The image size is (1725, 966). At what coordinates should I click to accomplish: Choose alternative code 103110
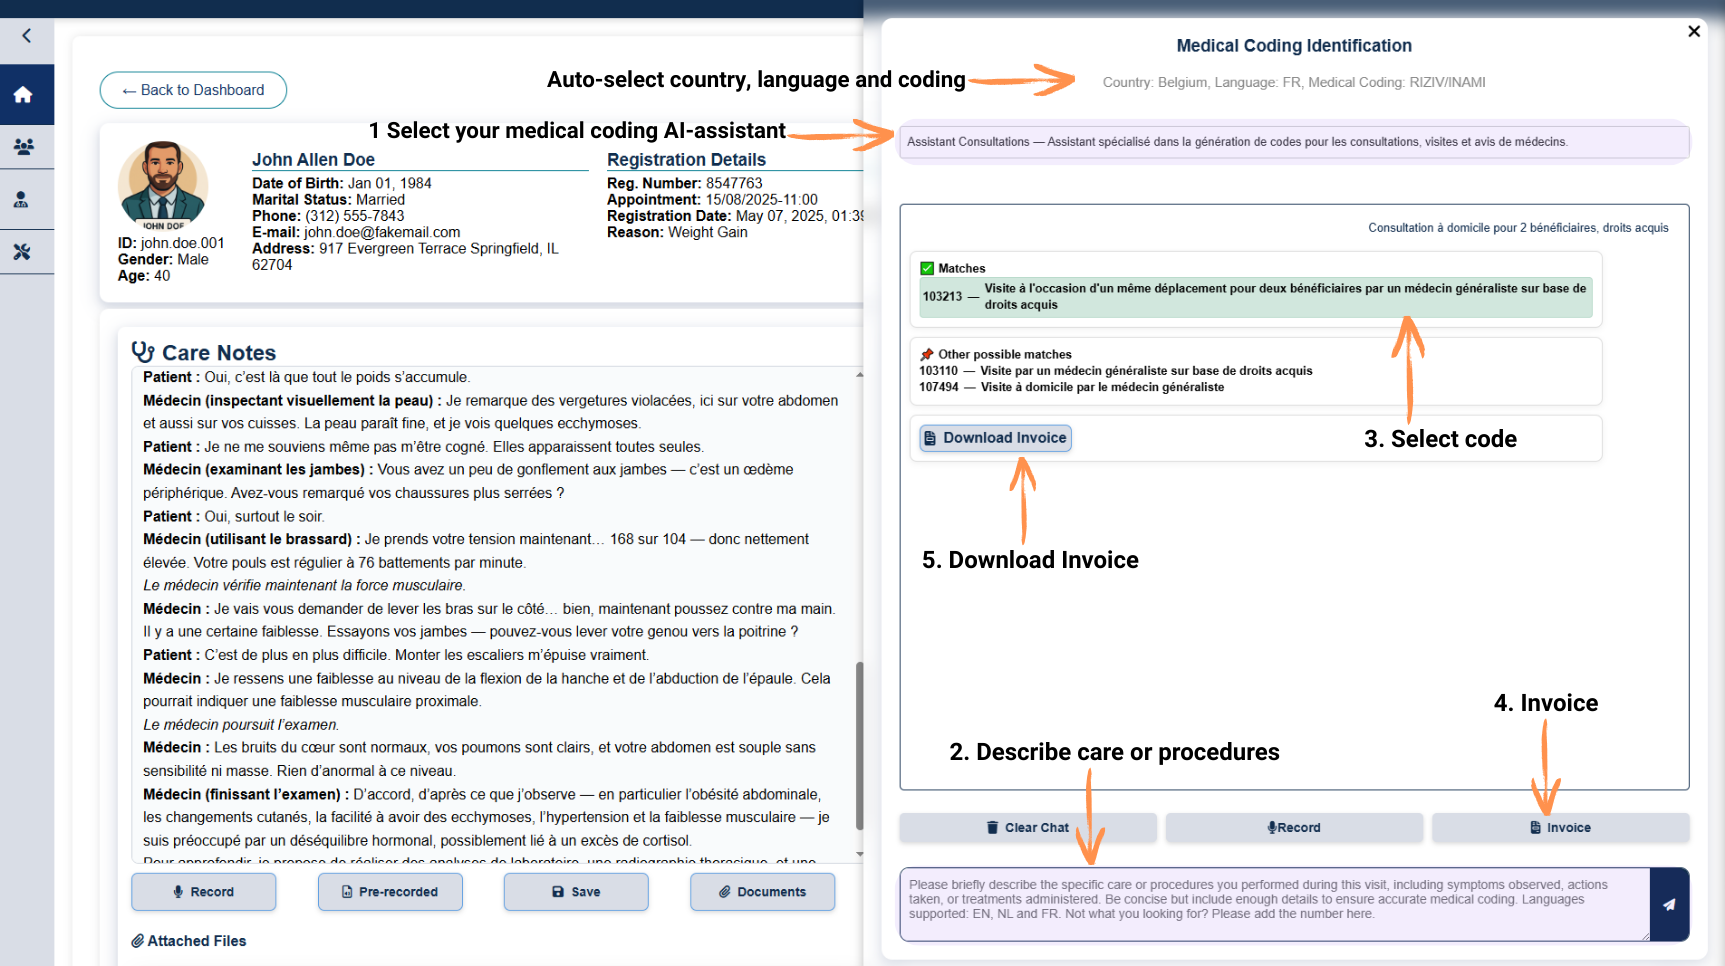click(x=1115, y=371)
